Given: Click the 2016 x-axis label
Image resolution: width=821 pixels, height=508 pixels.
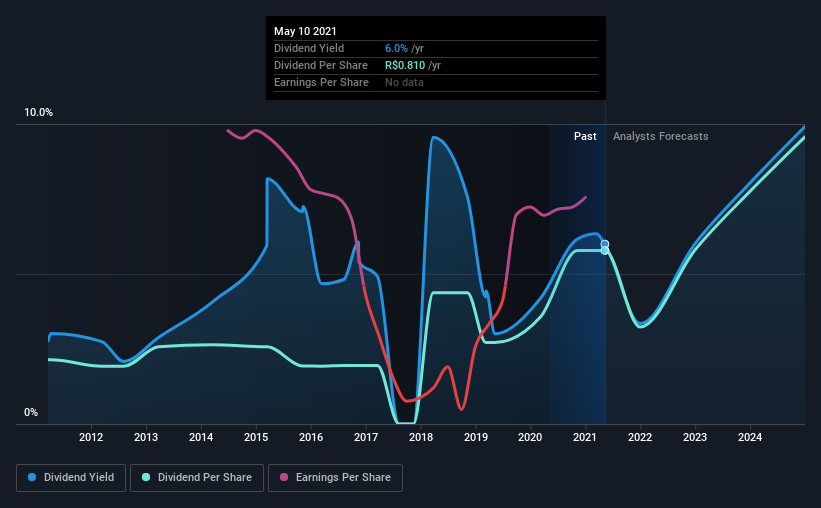Looking at the screenshot, I should pos(311,437).
